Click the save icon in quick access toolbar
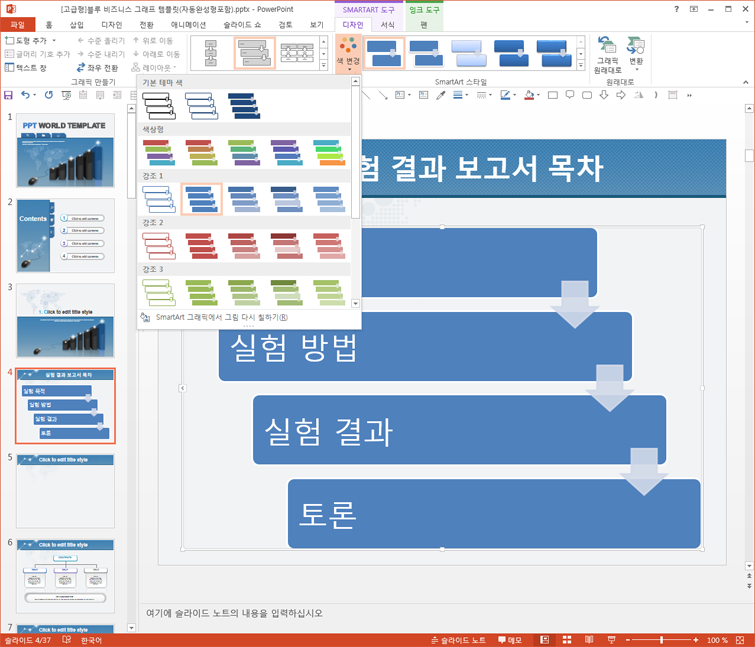 click(8, 95)
